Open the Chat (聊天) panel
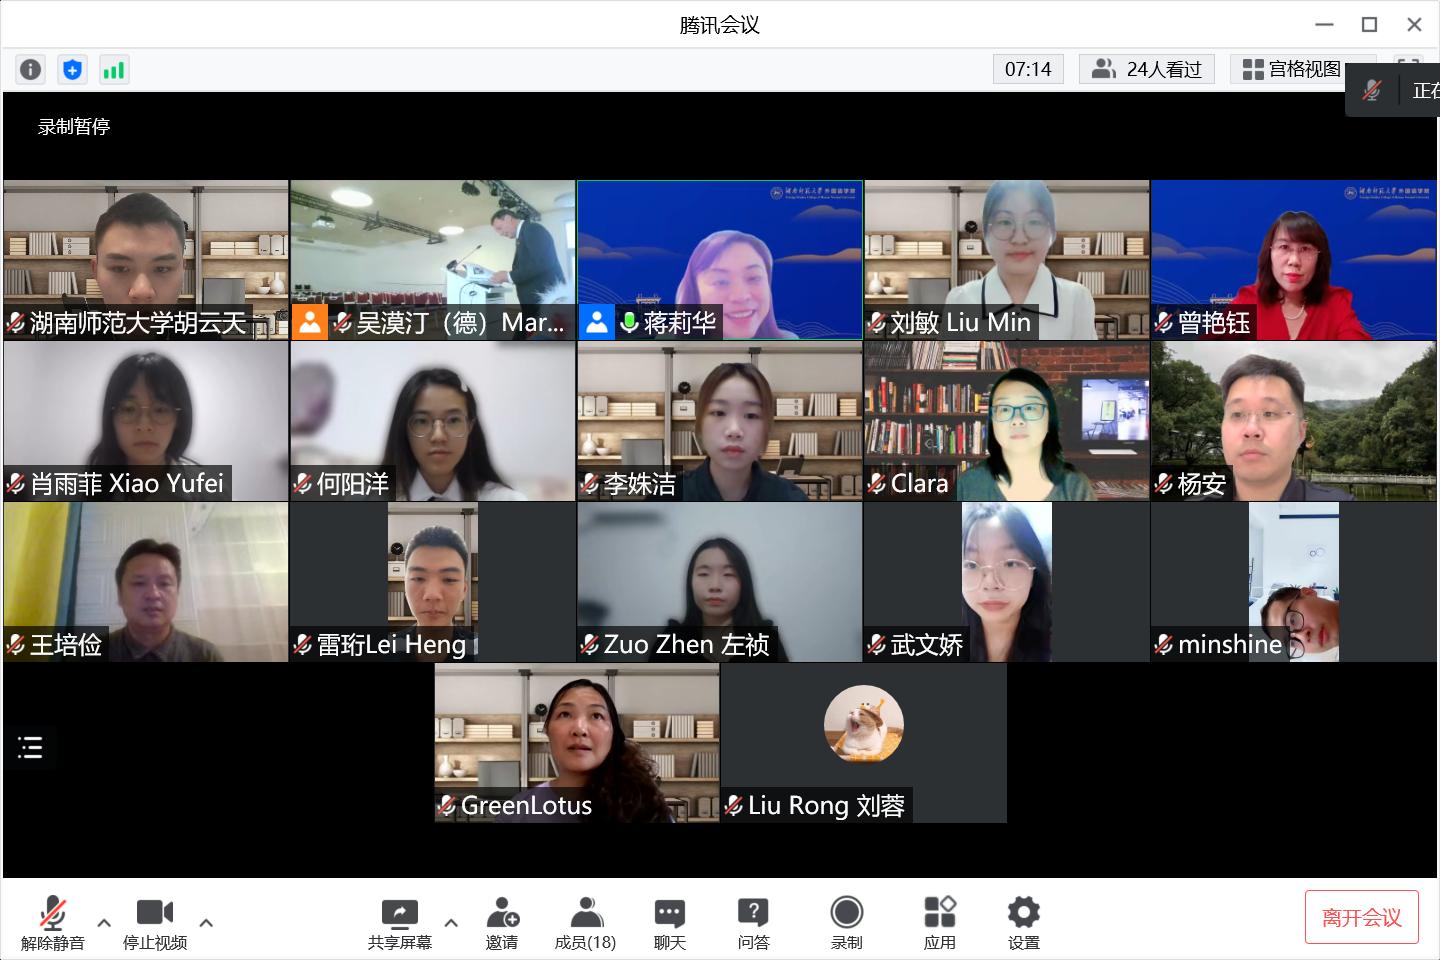The height and width of the screenshot is (960, 1440). [669, 922]
